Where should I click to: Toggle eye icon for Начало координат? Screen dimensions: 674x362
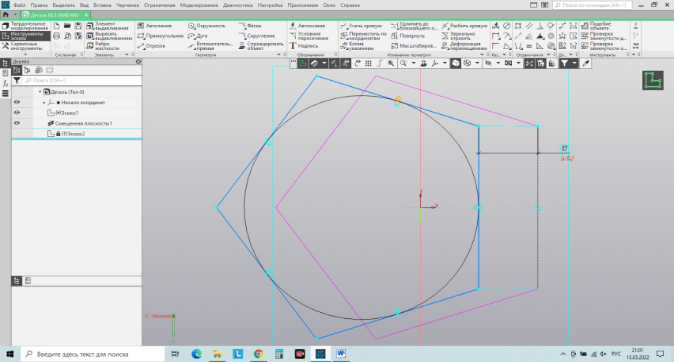pyautogui.click(x=17, y=102)
